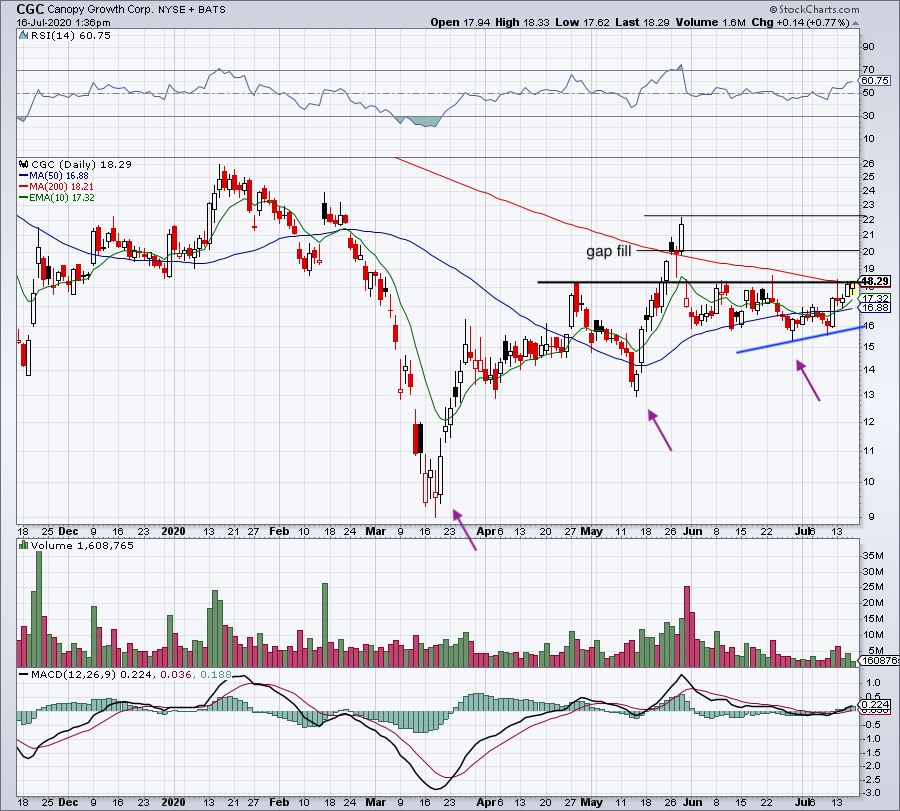This screenshot has height=811, width=900.
Task: Click the 0.224 MACD axis value tag
Action: click(875, 705)
